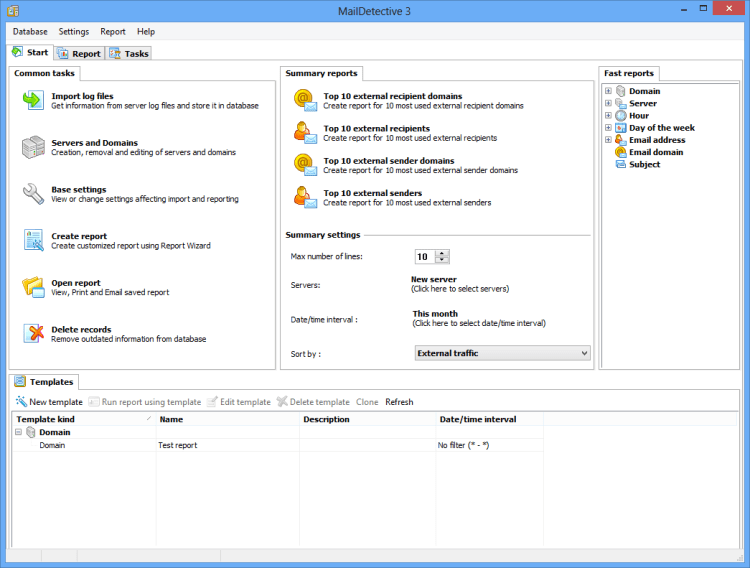Click Email domain label in Fast reports

[656, 152]
